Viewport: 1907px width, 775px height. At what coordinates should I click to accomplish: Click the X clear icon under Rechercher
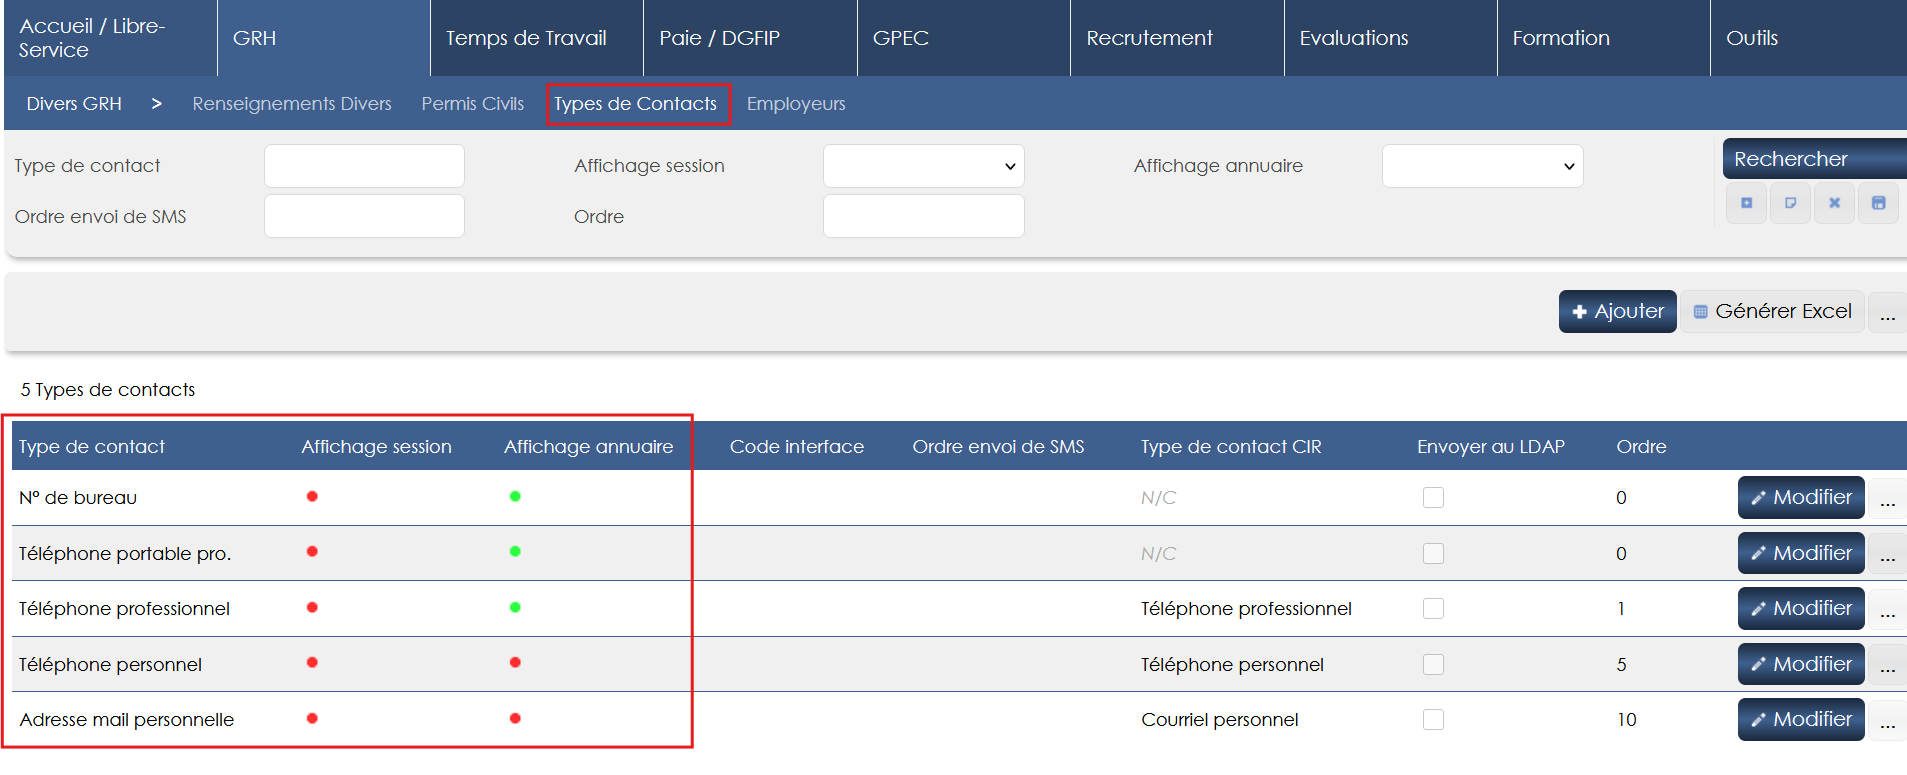tap(1834, 203)
